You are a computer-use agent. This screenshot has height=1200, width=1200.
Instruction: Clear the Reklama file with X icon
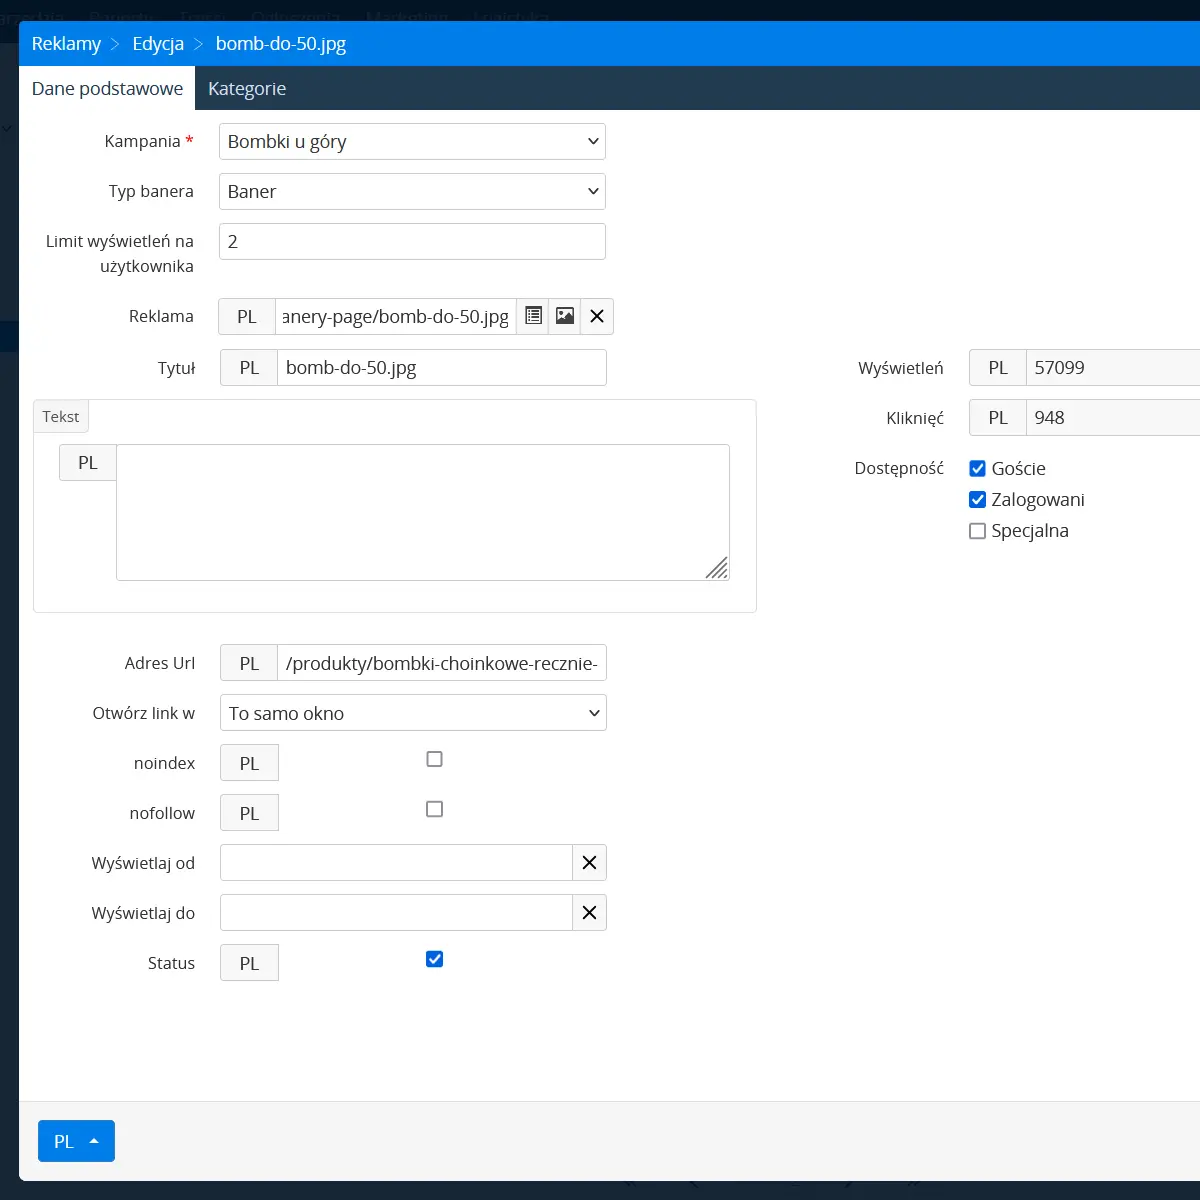coord(597,316)
